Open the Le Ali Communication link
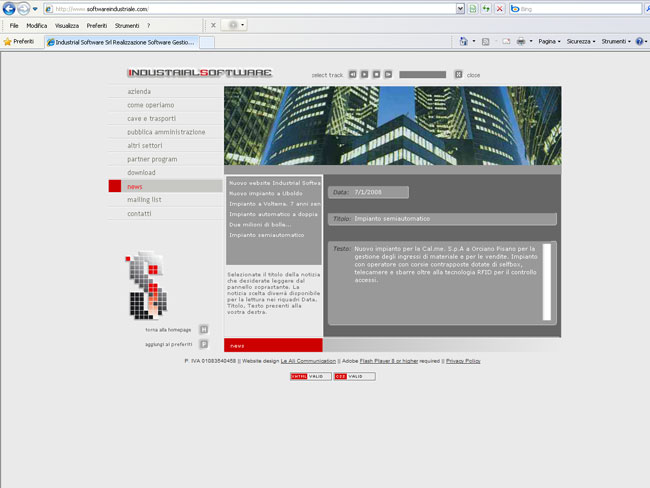Viewport: 650px width, 488px height. tap(308, 361)
